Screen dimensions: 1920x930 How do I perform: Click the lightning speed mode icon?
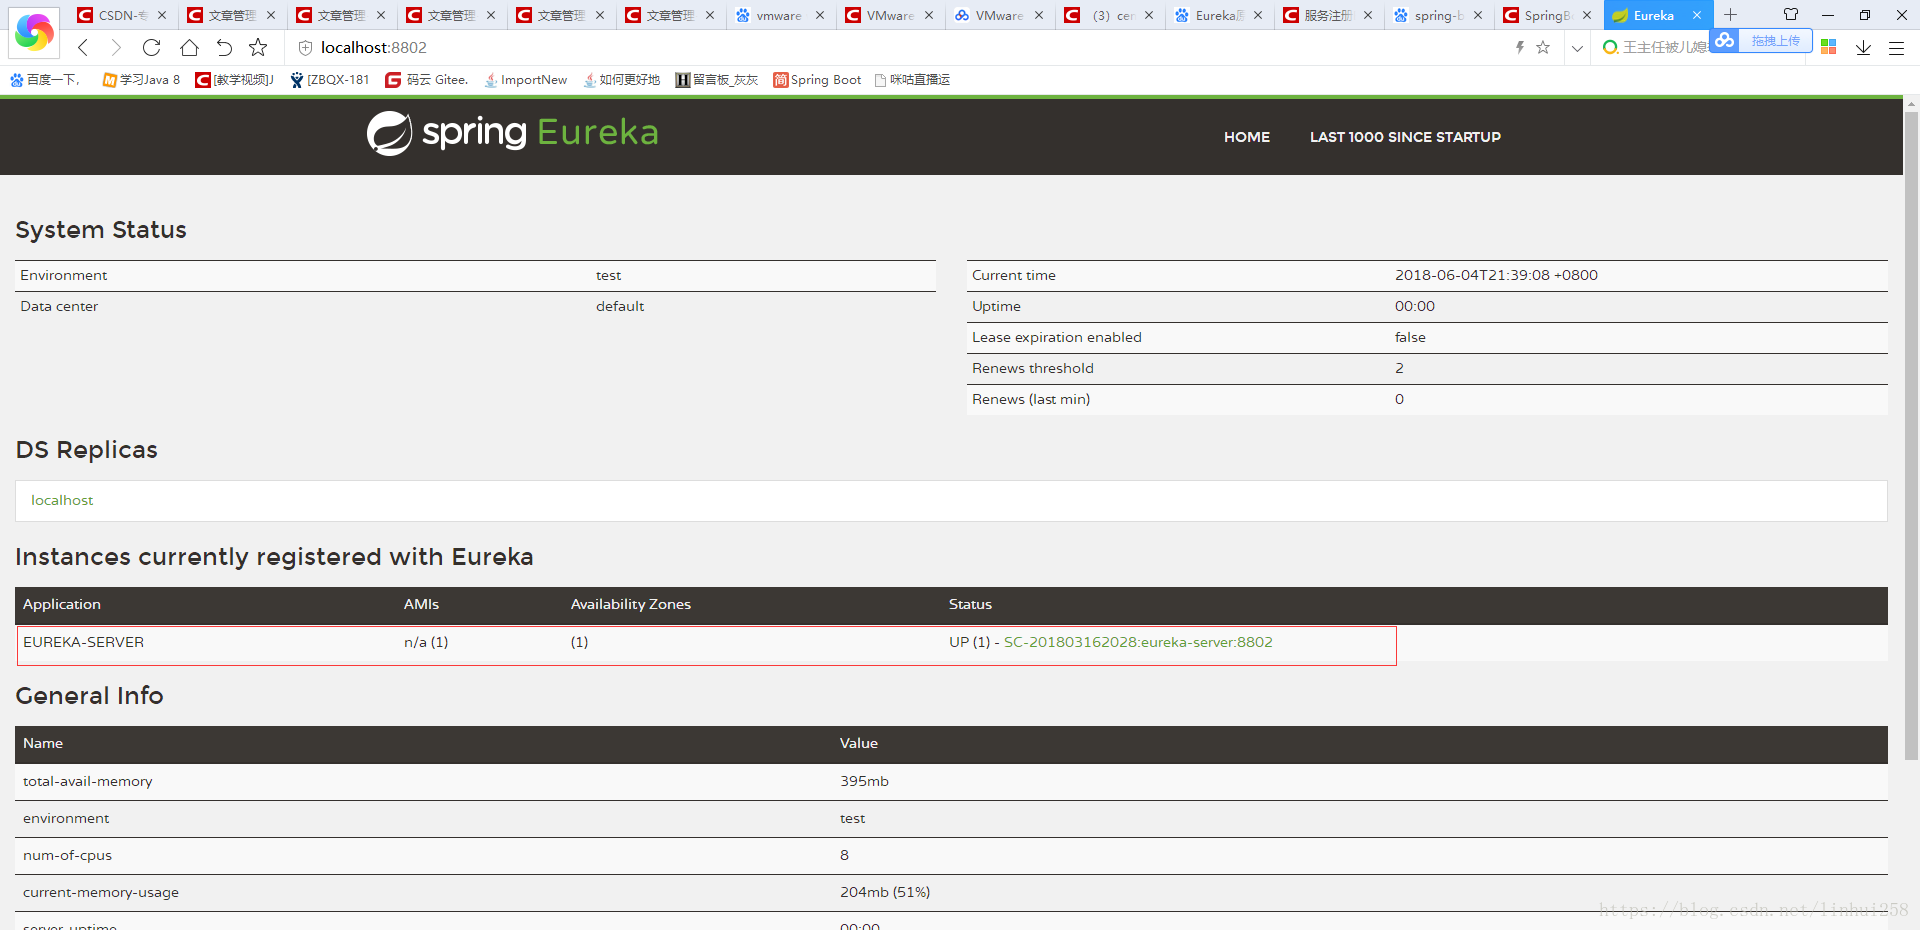click(x=1520, y=47)
